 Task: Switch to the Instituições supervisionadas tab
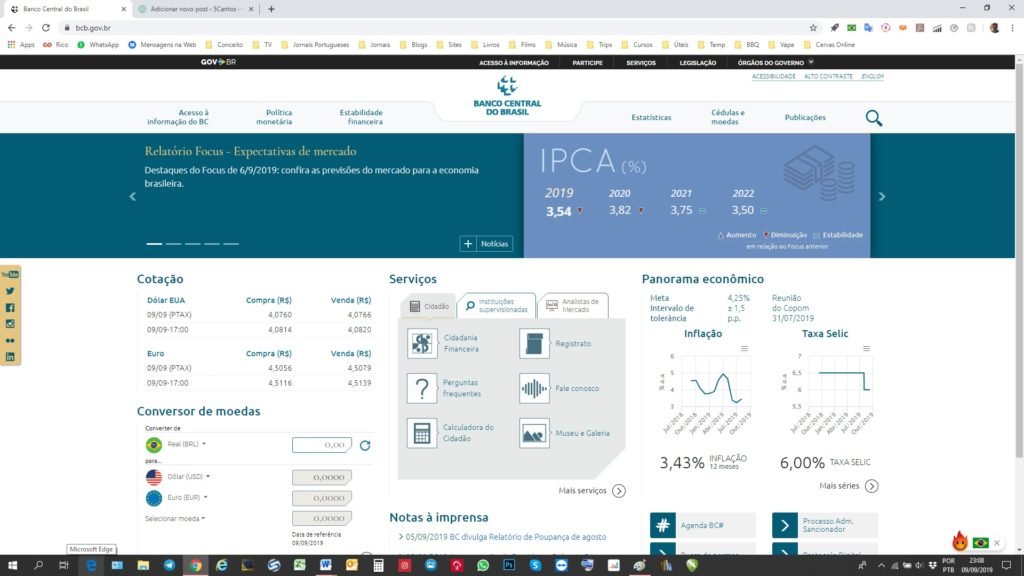click(x=498, y=306)
